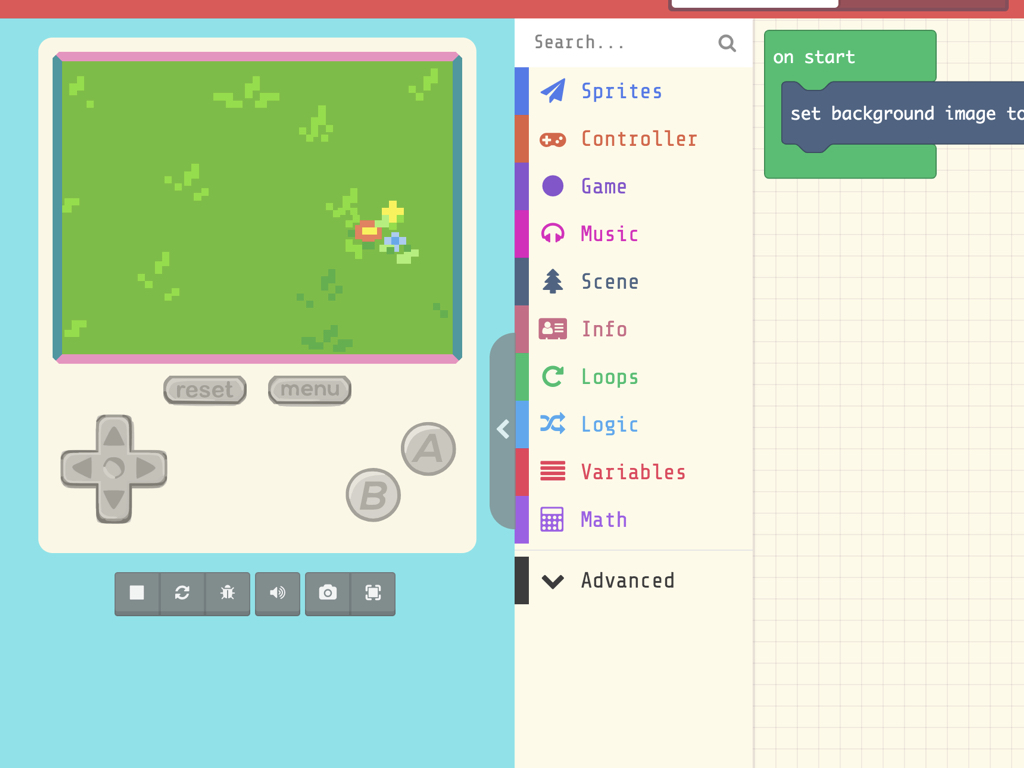Launch the simulator in full screen
1024x768 pixels.
(373, 593)
